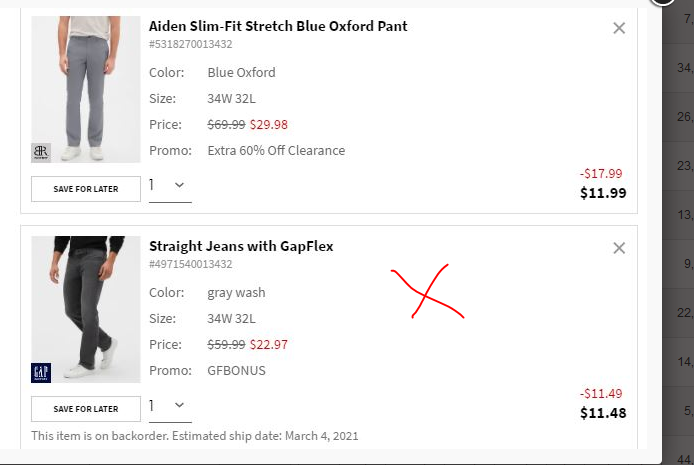
Task: Open Aiden Slim-Fit Stretch Blue Oxford Pant title
Action: coord(278,26)
